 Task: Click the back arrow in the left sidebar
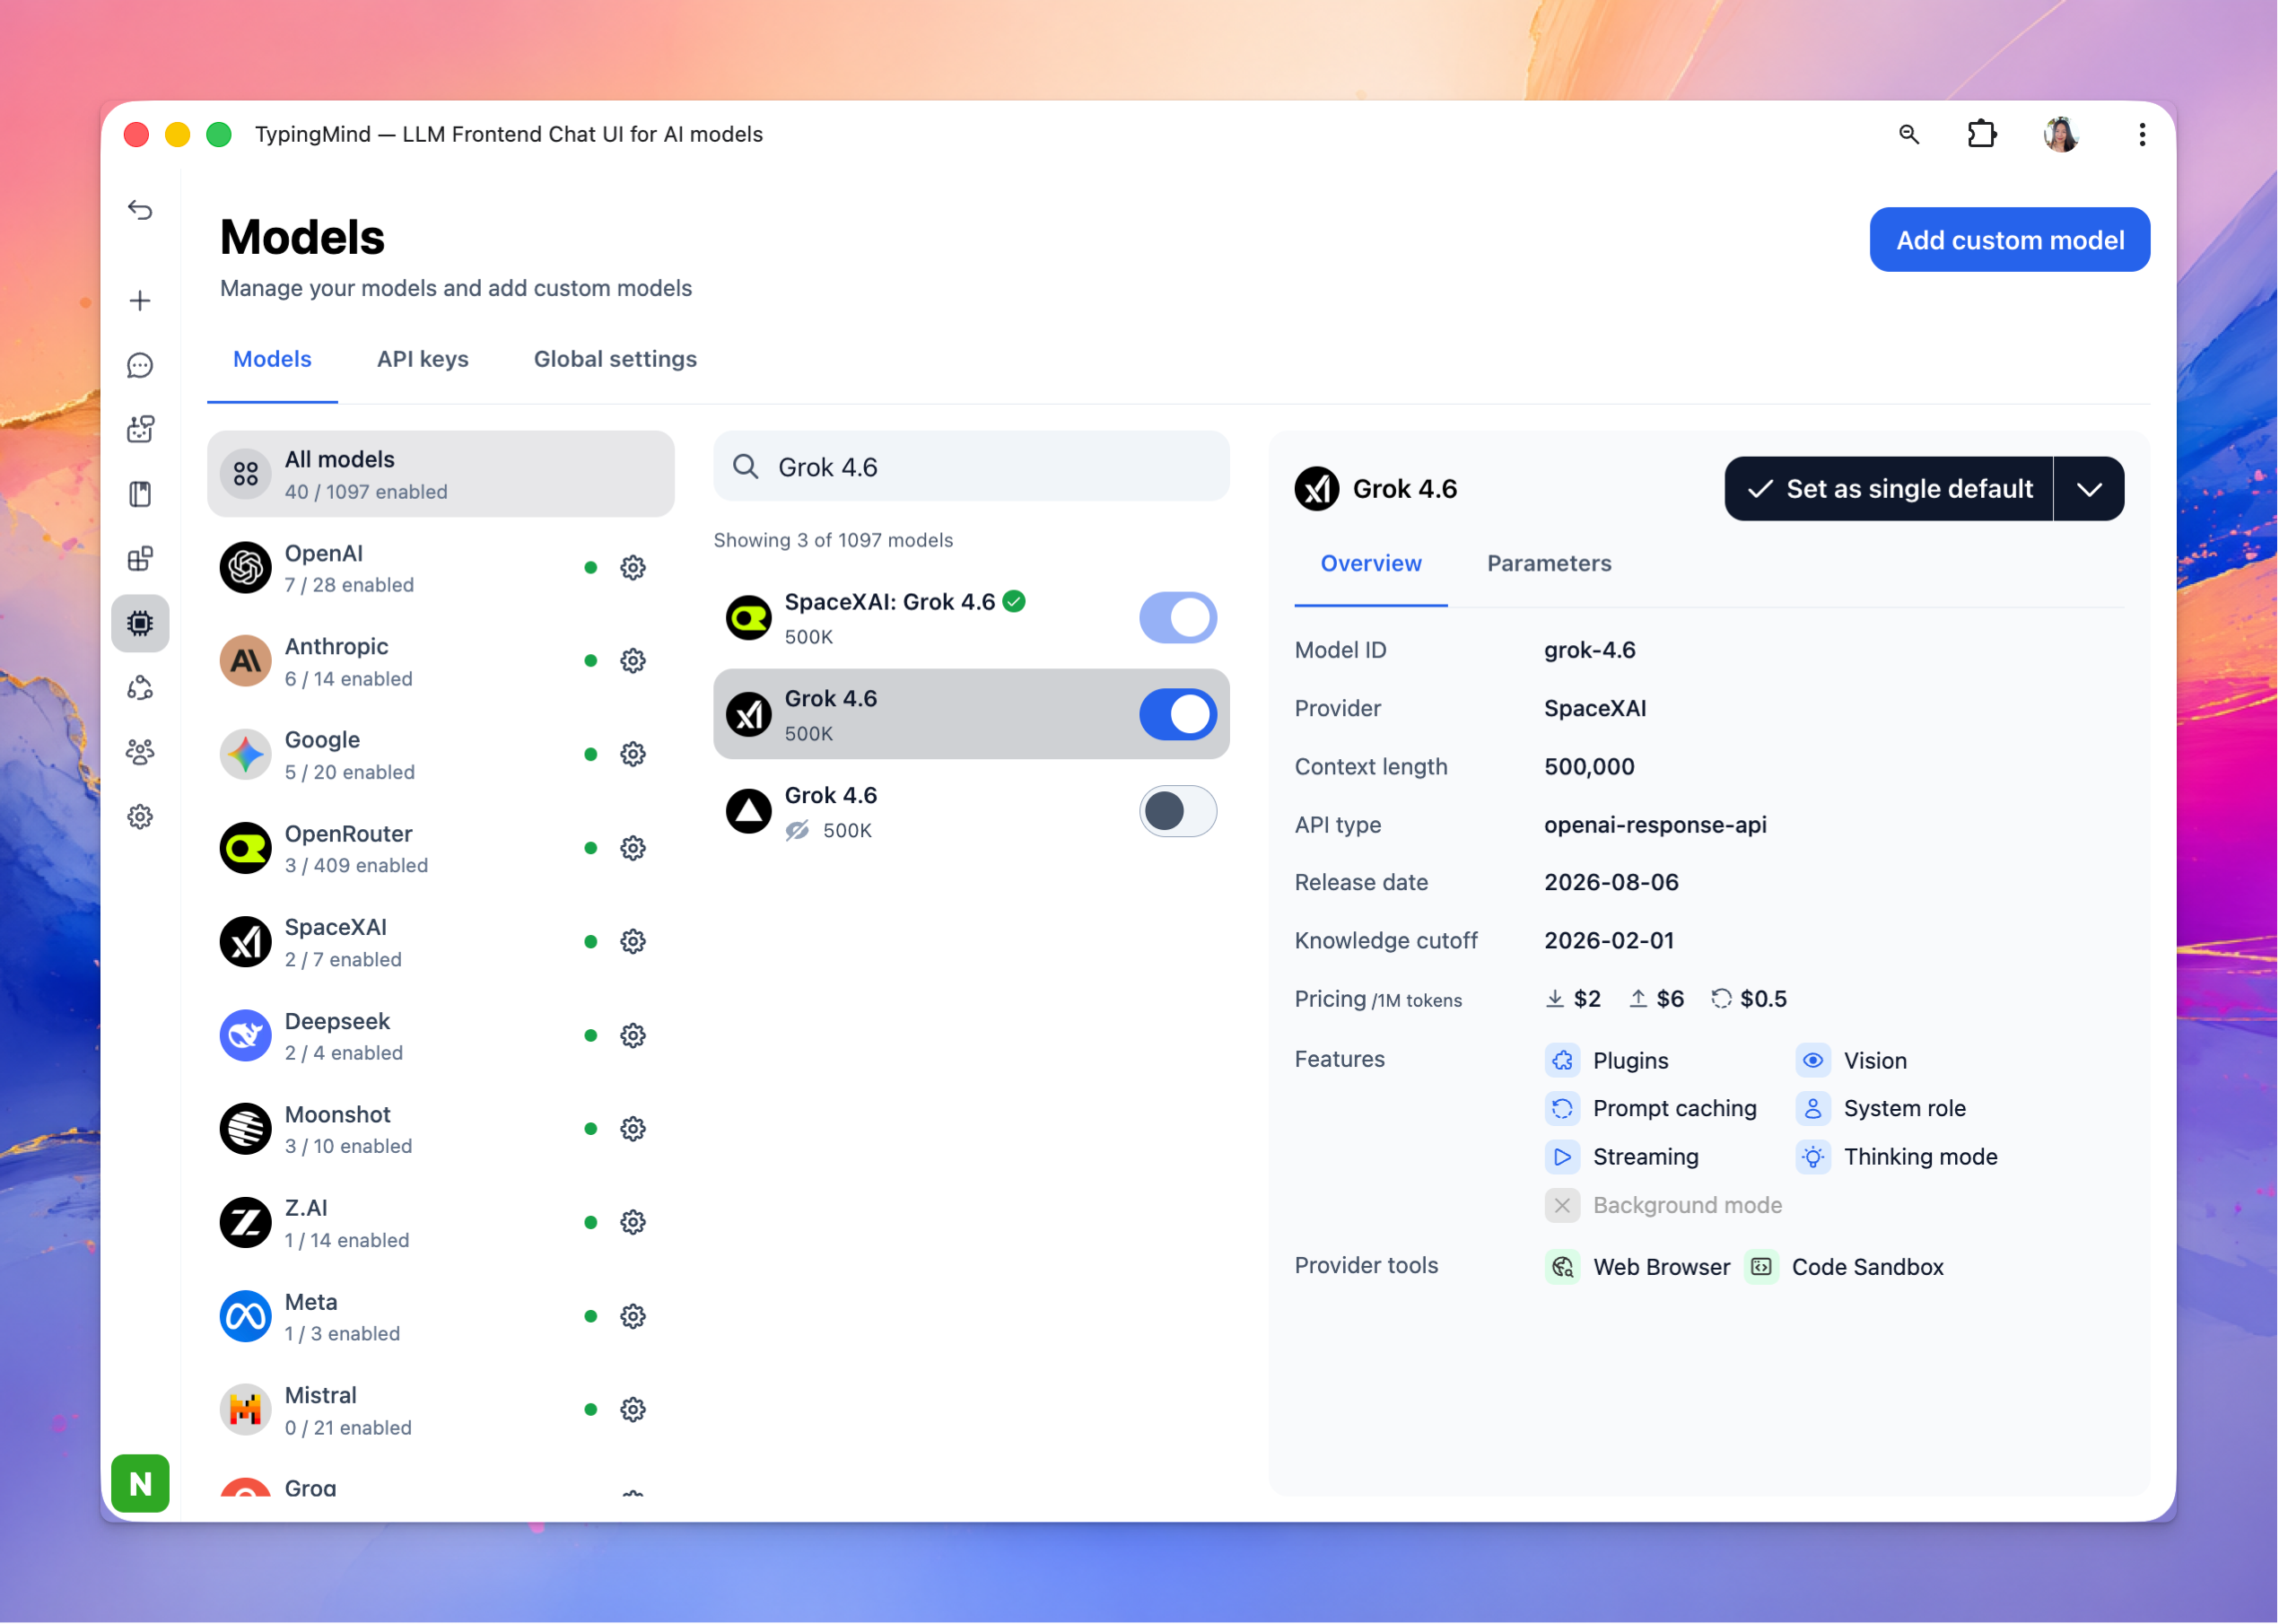click(140, 210)
